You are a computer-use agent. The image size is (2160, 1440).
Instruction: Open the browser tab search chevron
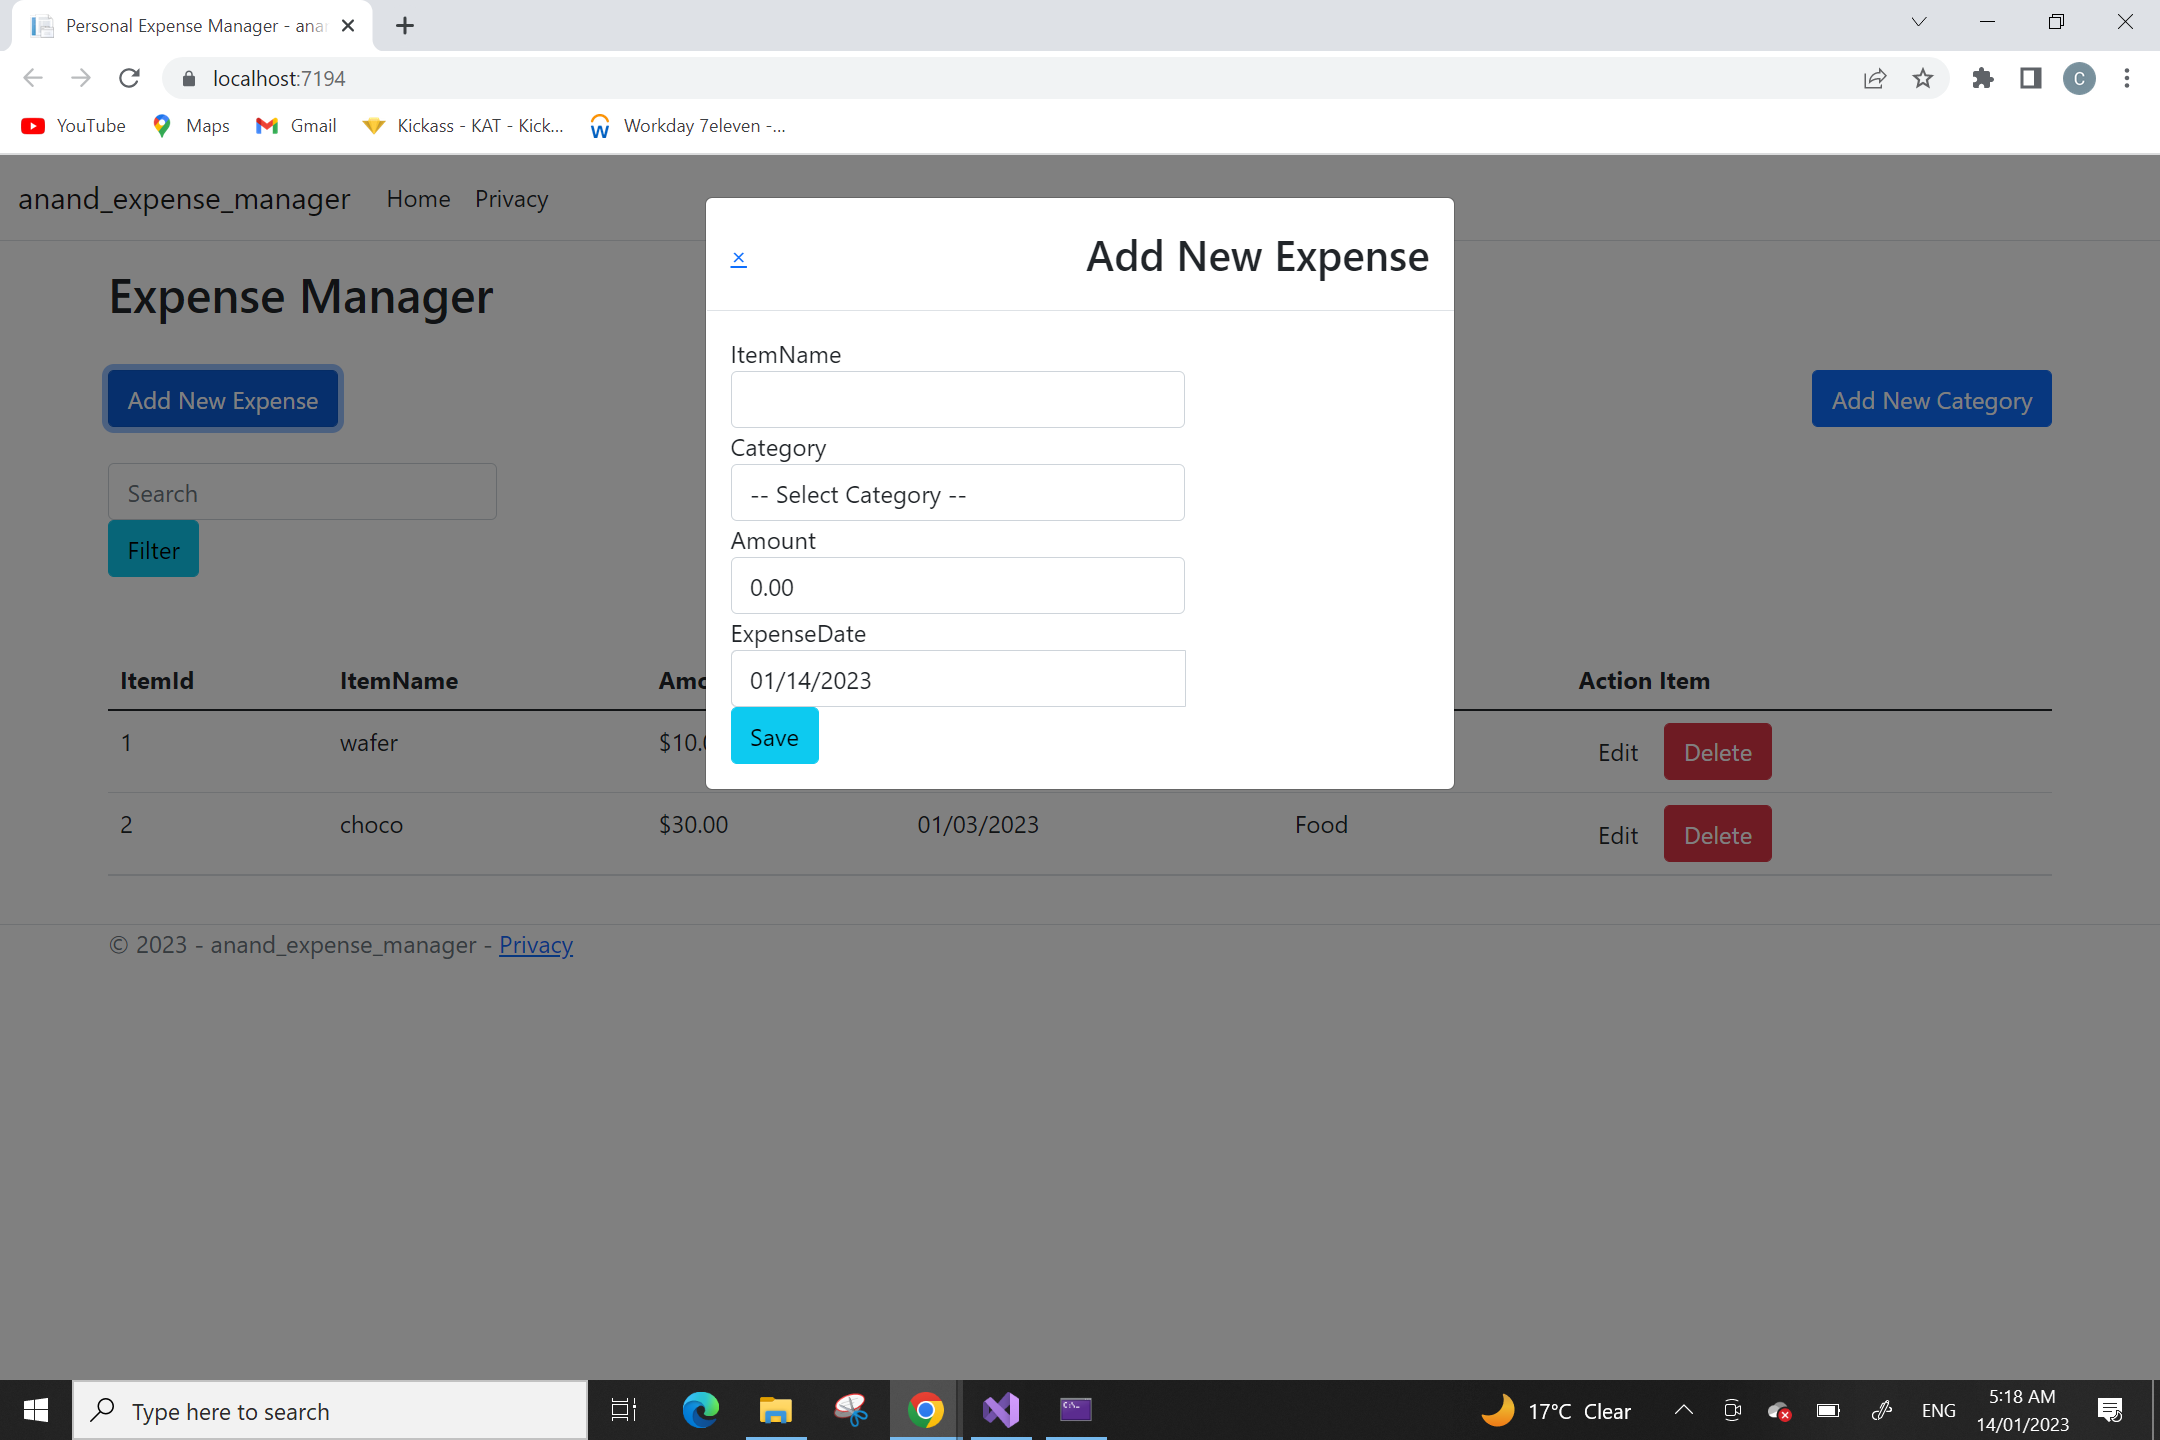click(x=1918, y=21)
